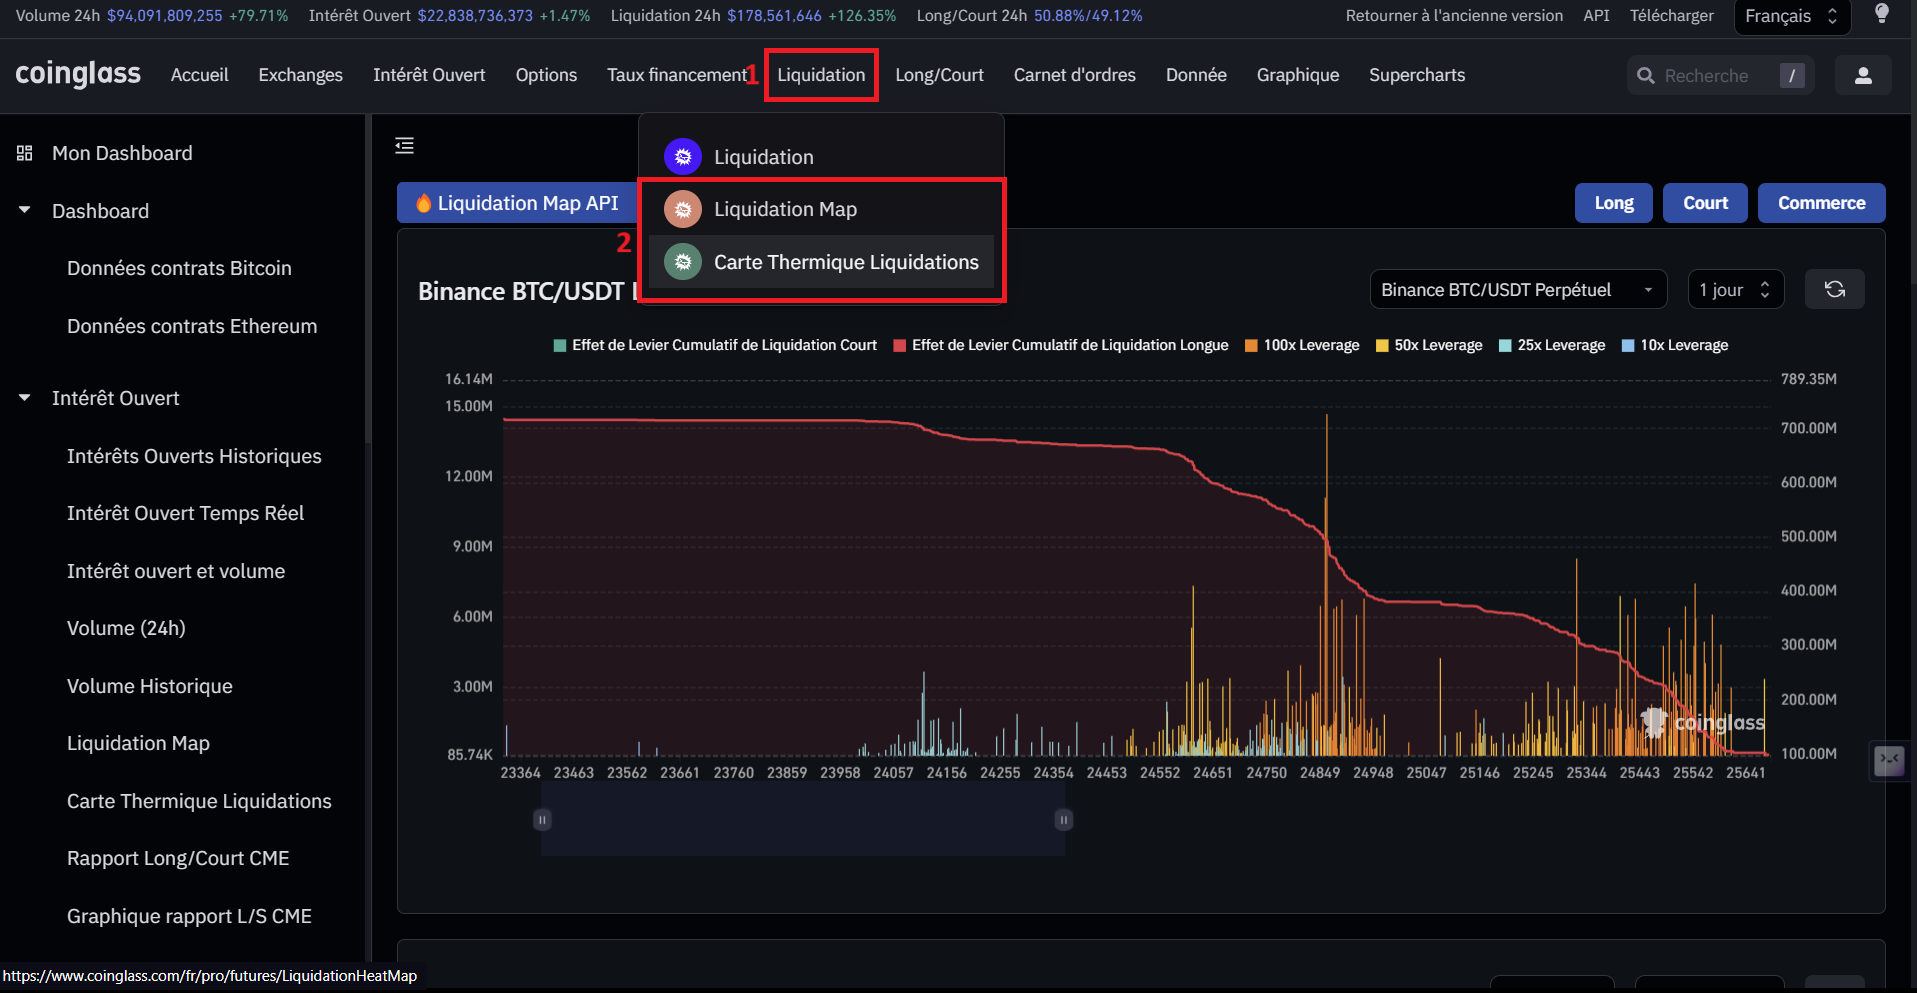Image resolution: width=1917 pixels, height=993 pixels.
Task: Click the green Carte Thermique Liquidations icon
Action: [683, 262]
